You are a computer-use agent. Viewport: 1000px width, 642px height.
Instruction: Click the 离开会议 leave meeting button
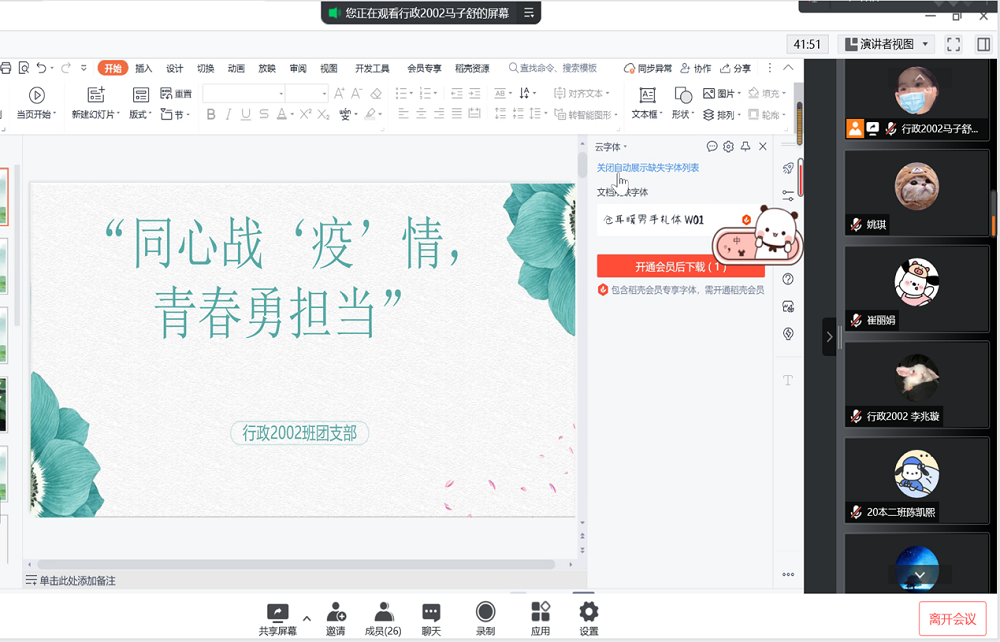pyautogui.click(x=952, y=618)
